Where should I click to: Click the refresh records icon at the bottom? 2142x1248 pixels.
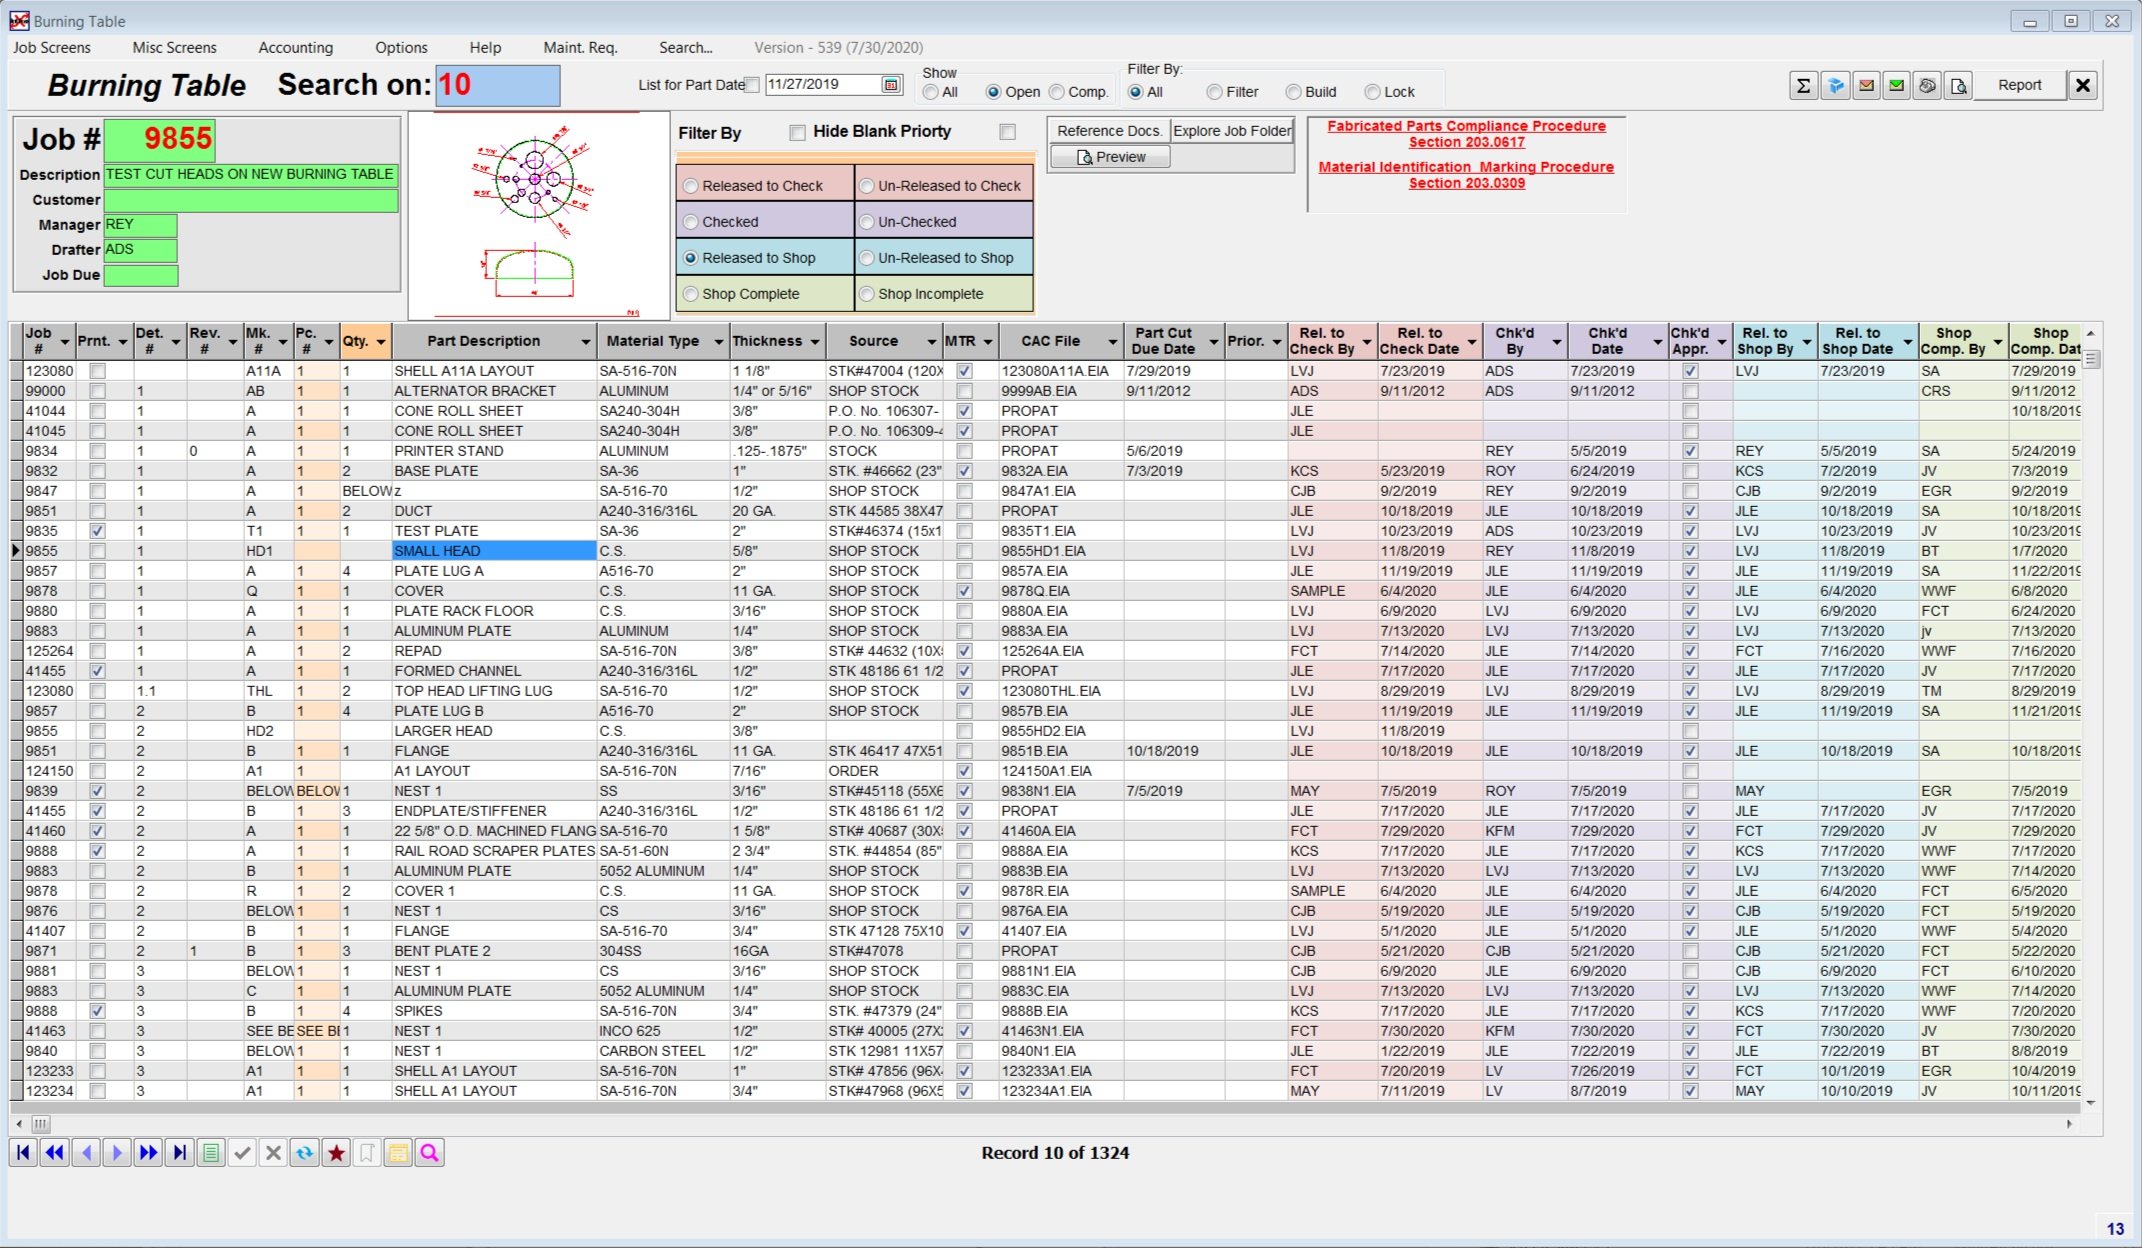pyautogui.click(x=305, y=1152)
